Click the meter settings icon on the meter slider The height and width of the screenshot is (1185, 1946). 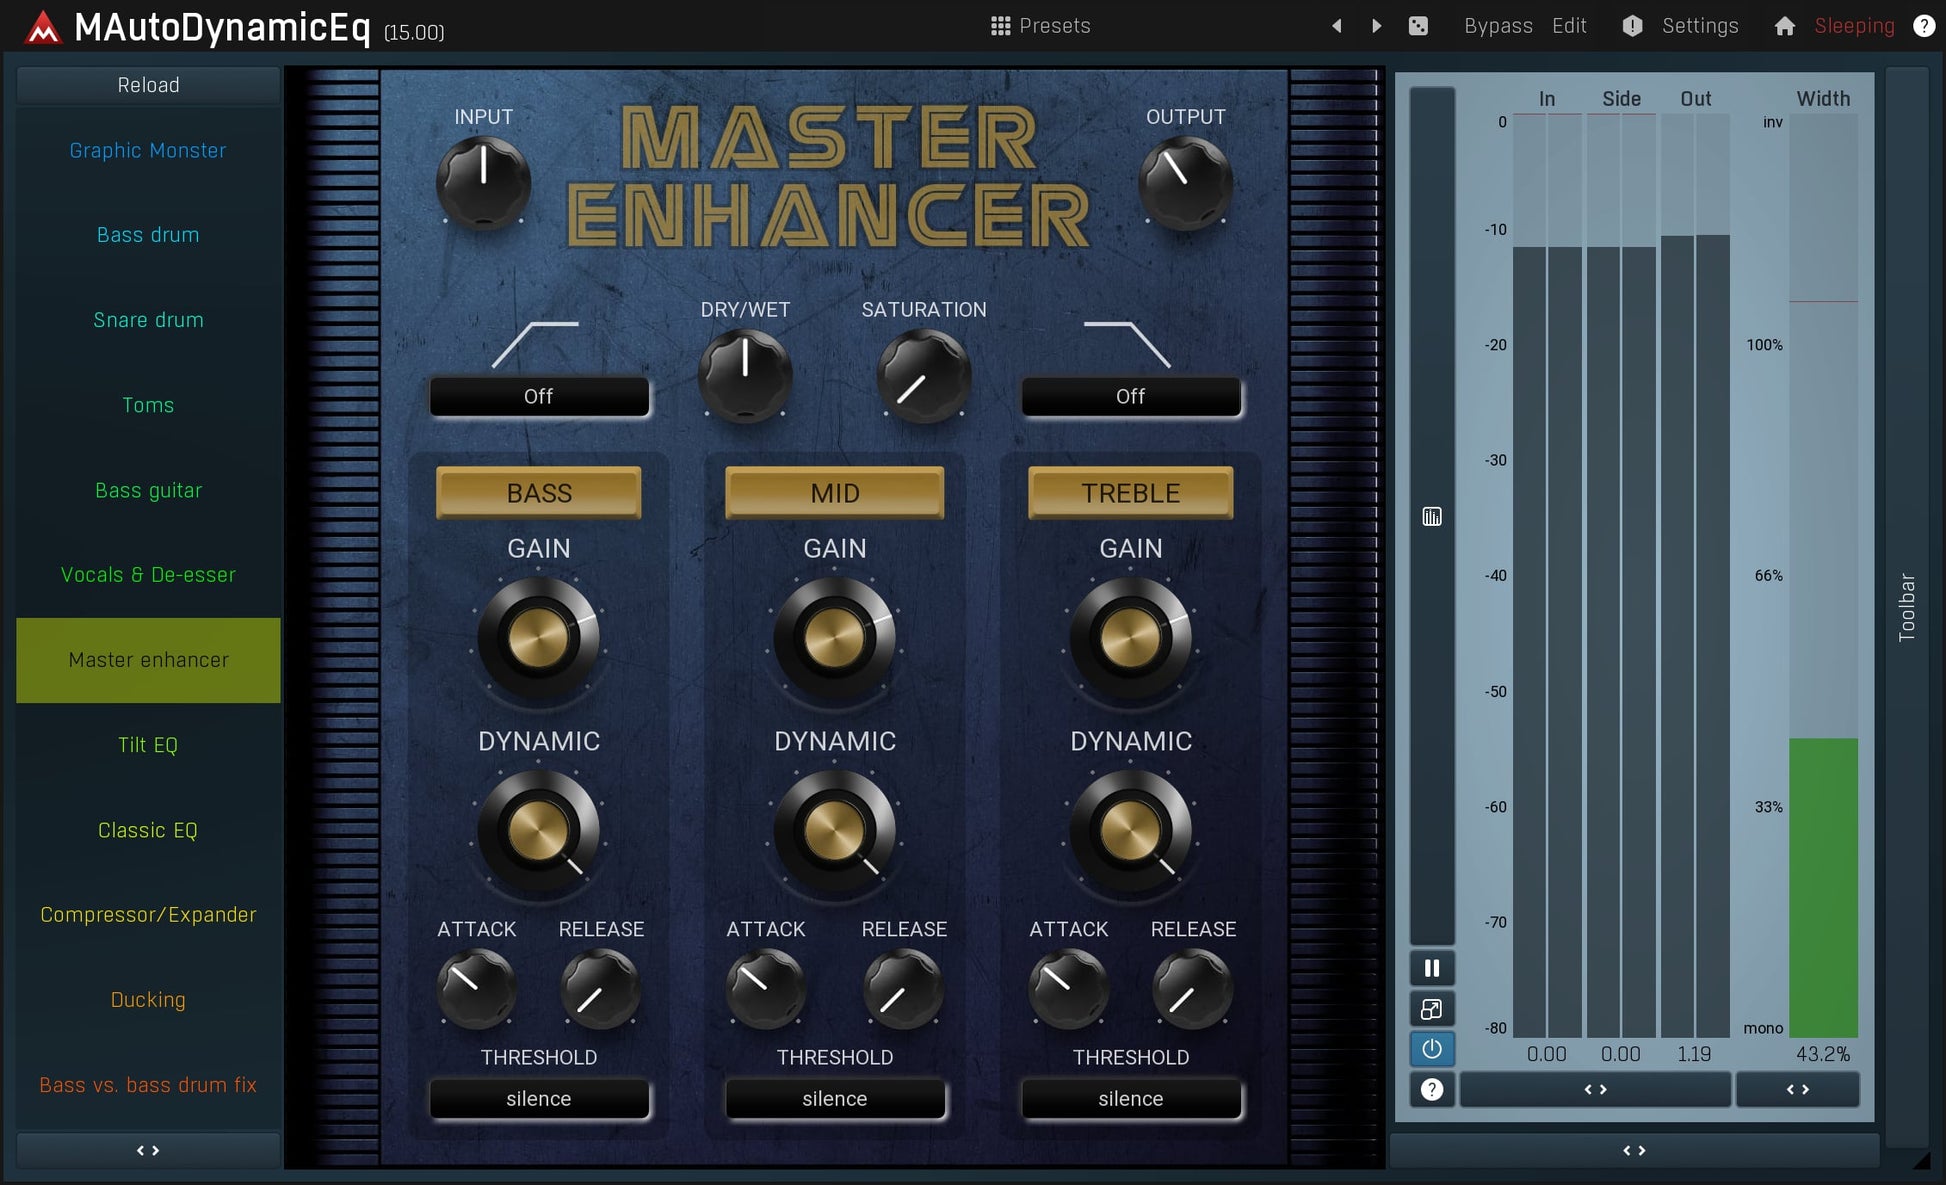(1432, 517)
